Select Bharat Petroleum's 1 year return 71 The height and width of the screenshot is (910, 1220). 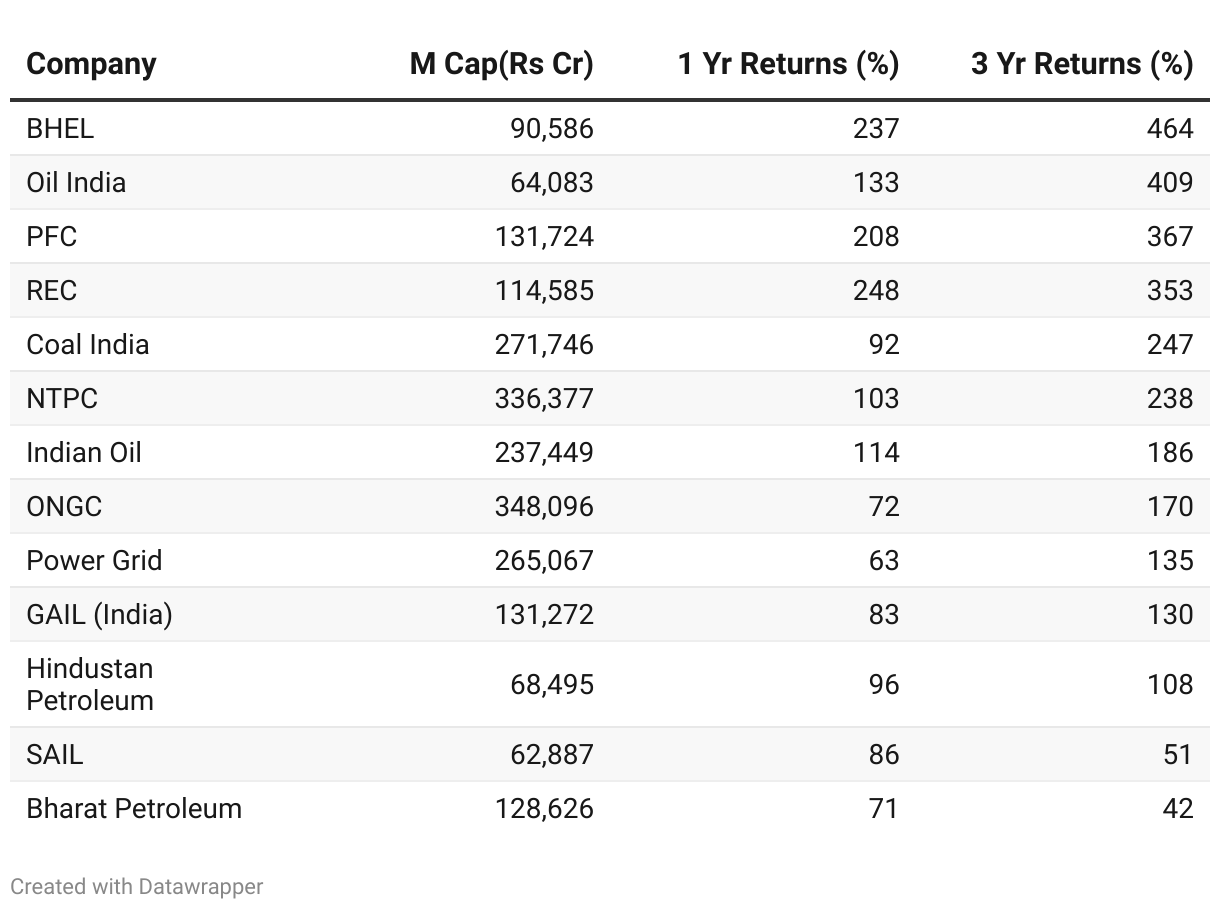(884, 808)
